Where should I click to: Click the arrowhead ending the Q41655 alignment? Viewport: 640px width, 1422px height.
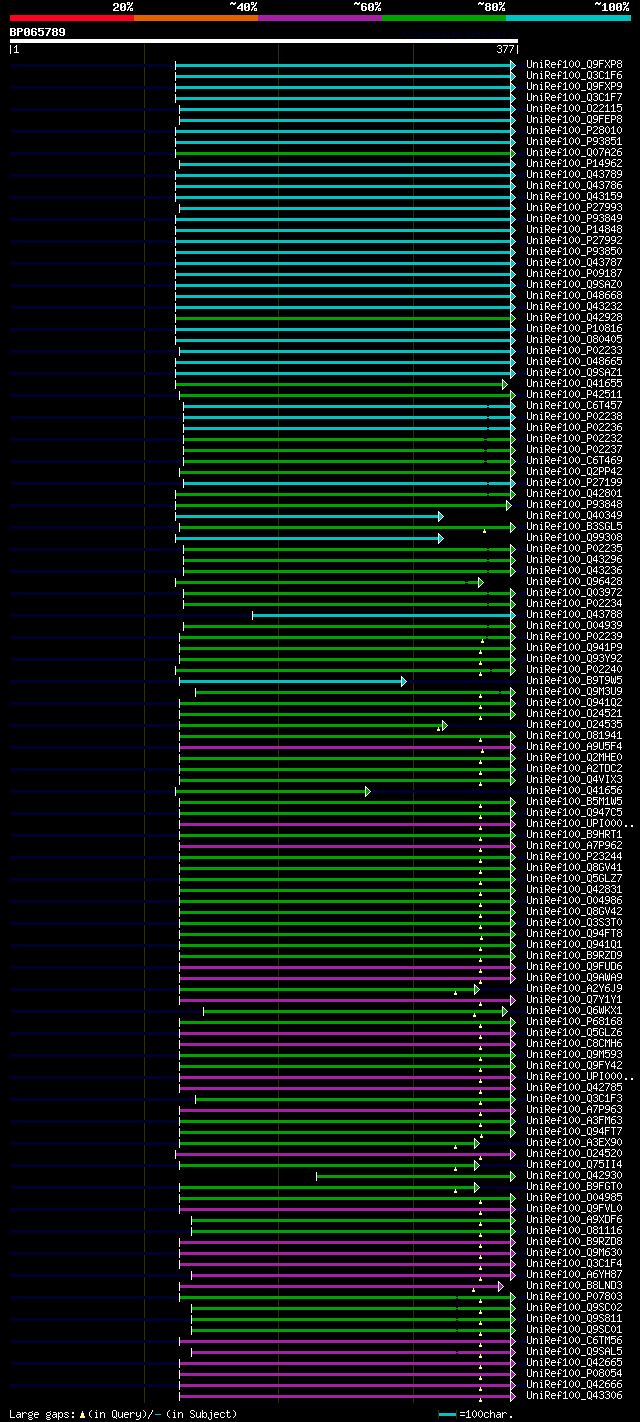pyautogui.click(x=505, y=384)
